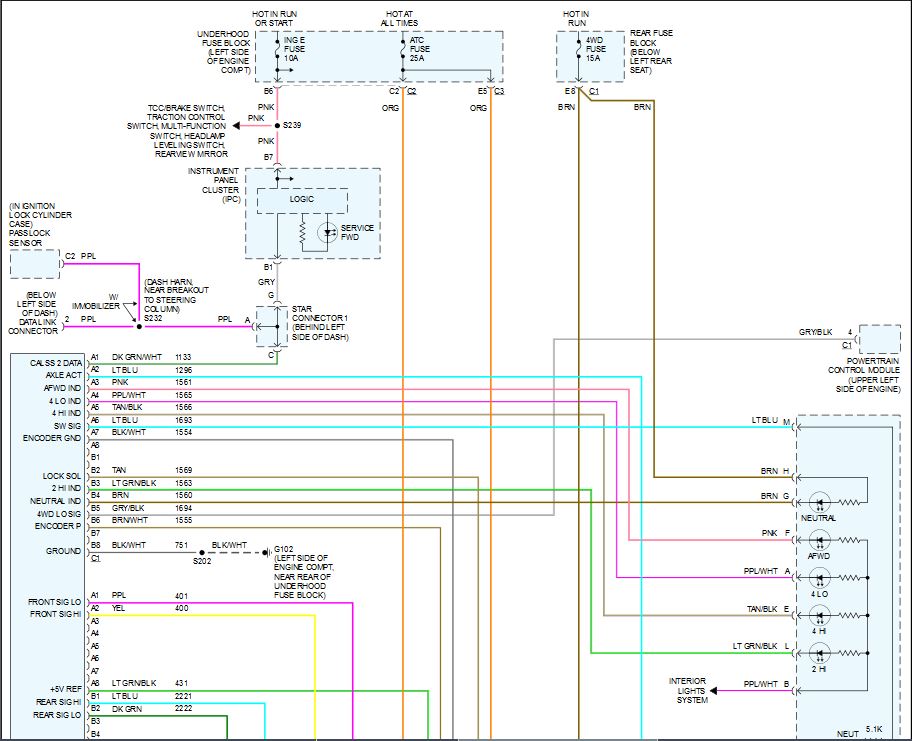Click the REAR SIG HI pin label
The image size is (912, 741).
click(58, 701)
